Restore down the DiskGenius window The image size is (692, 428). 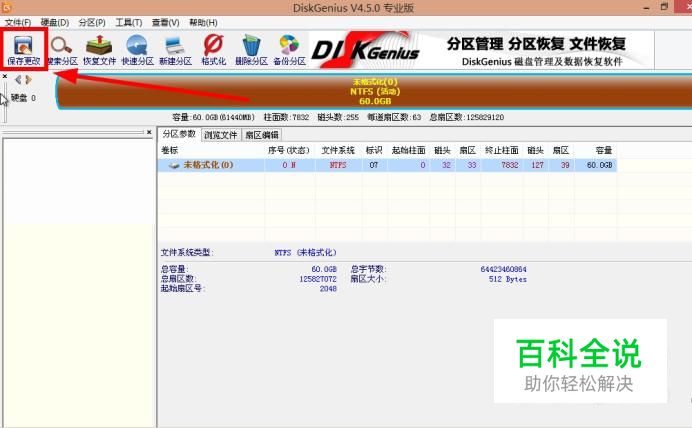(x=664, y=7)
